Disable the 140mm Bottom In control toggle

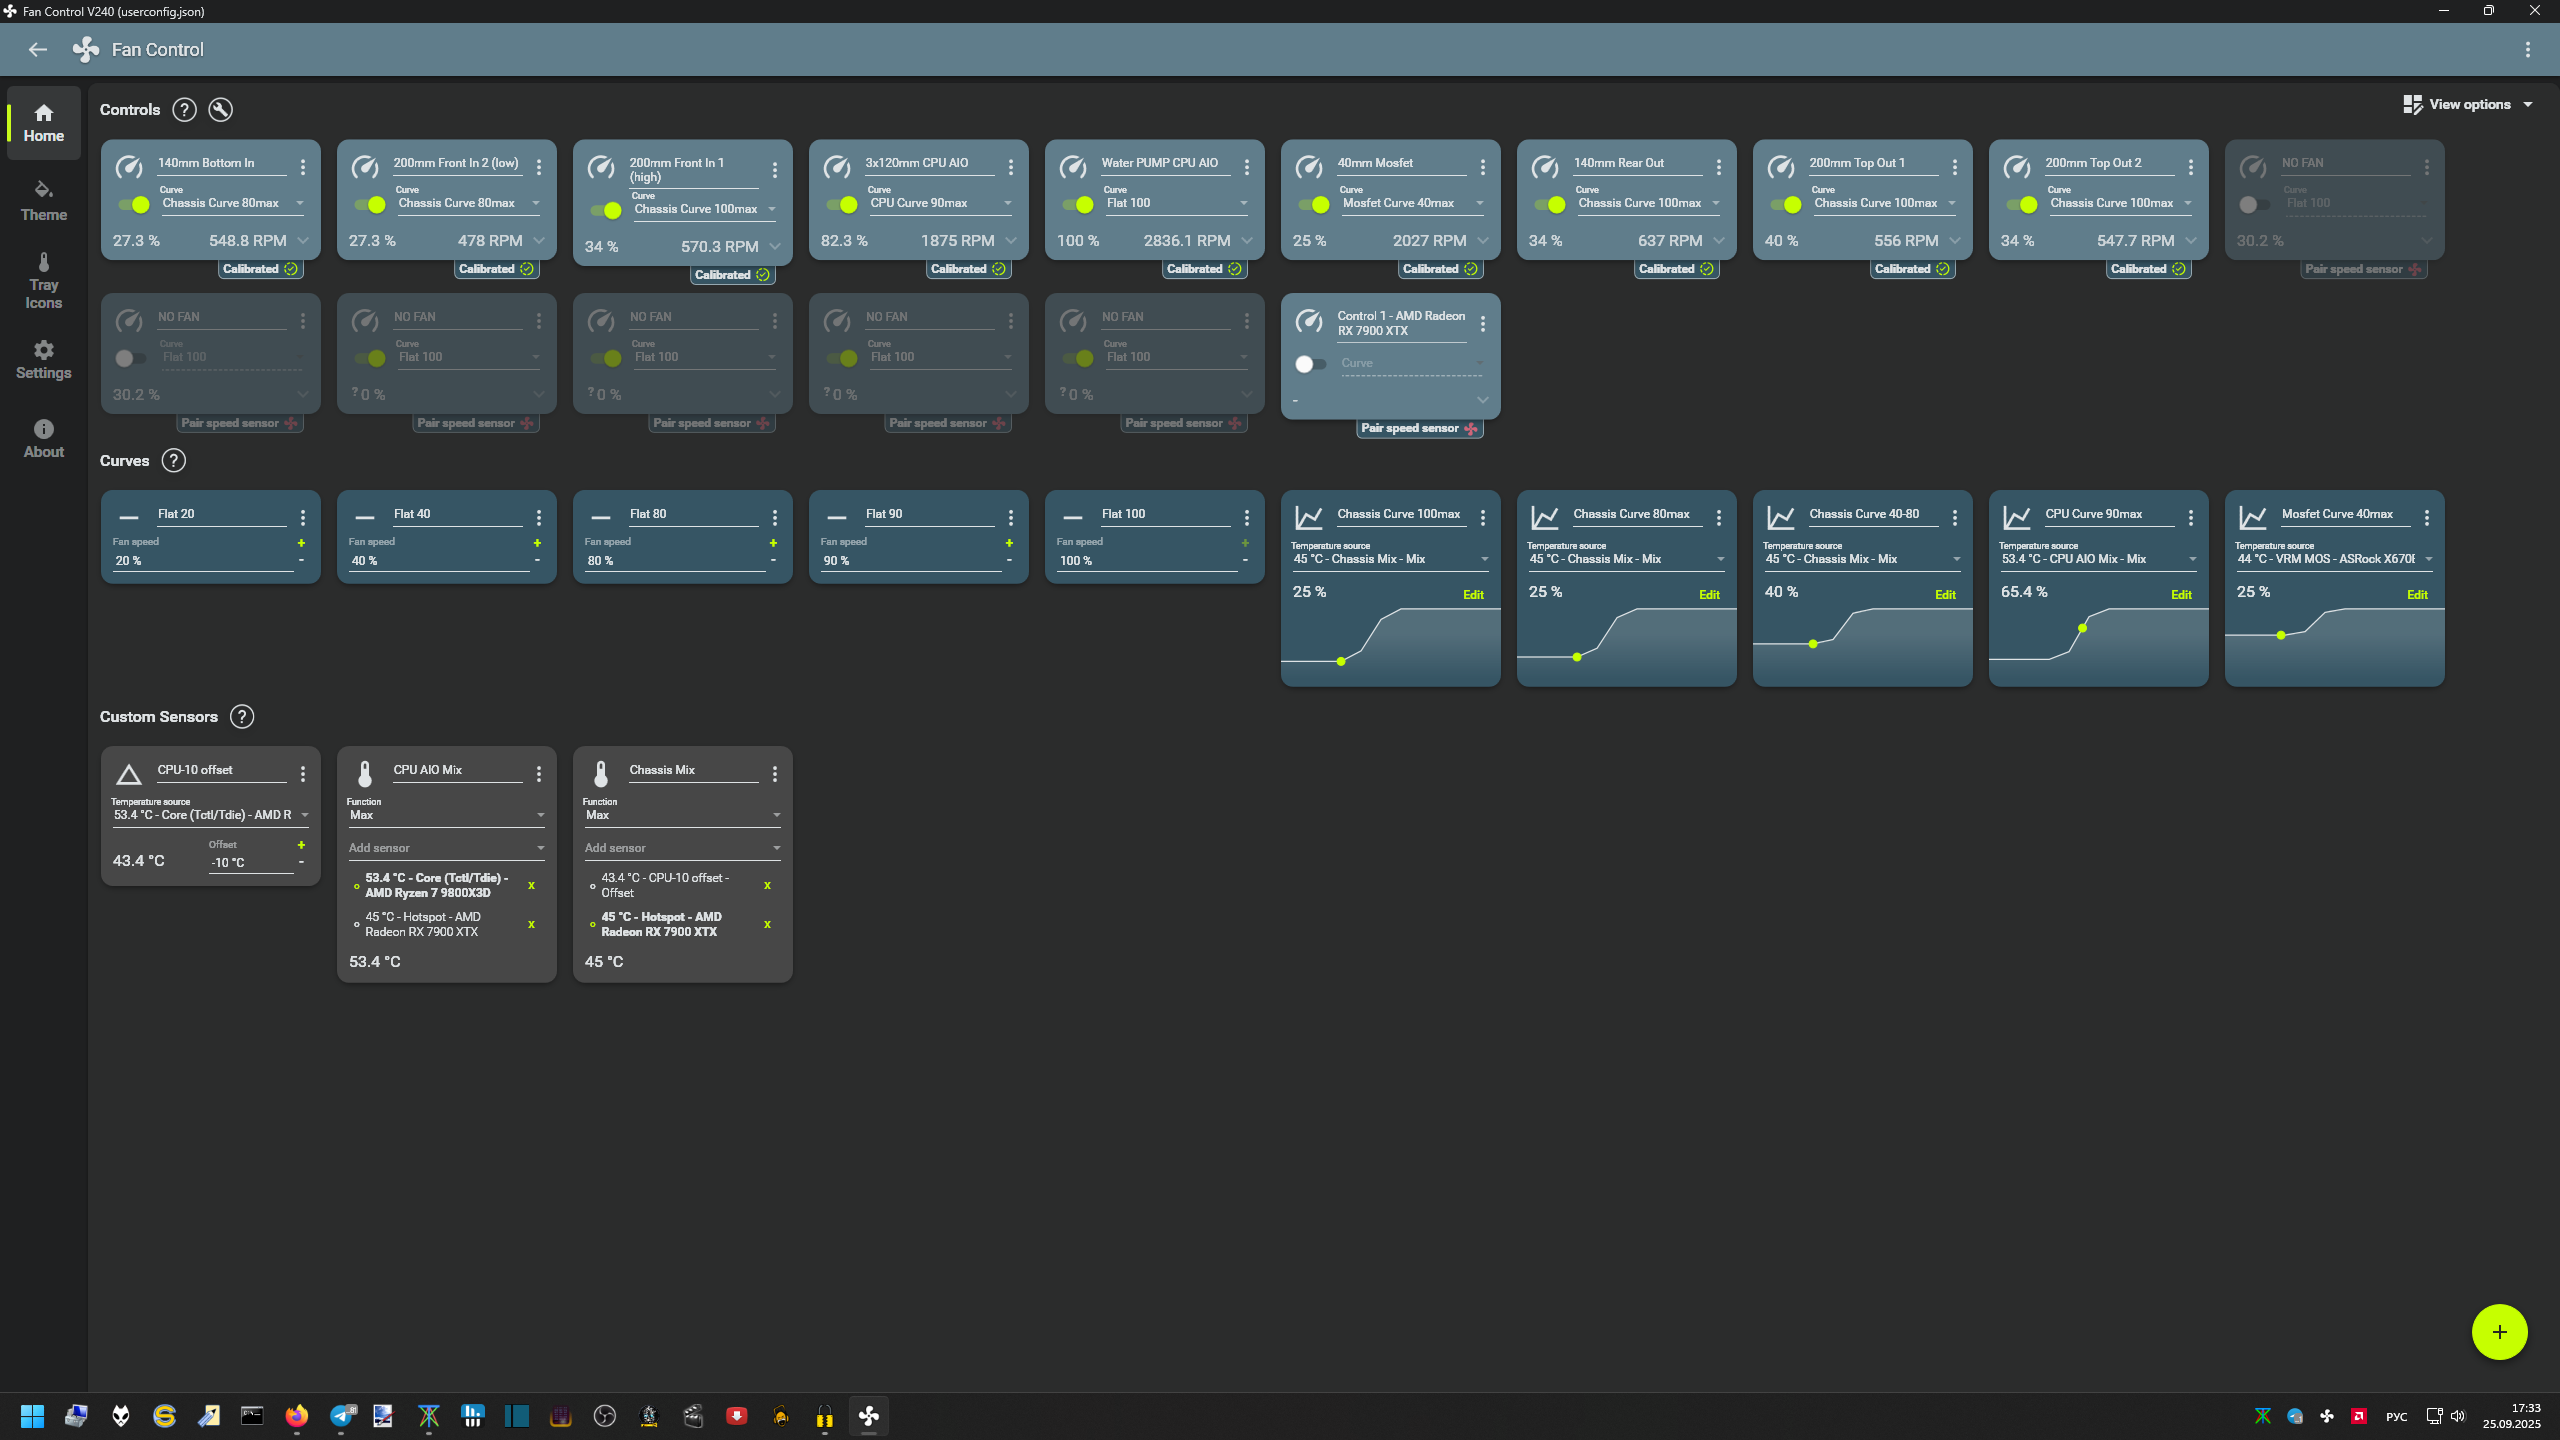(134, 205)
